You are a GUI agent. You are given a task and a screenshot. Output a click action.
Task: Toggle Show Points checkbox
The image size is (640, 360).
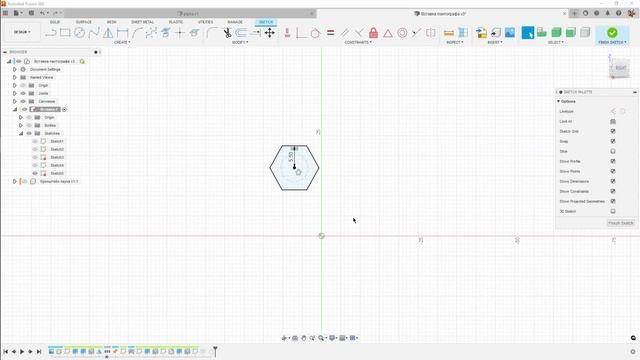click(613, 171)
